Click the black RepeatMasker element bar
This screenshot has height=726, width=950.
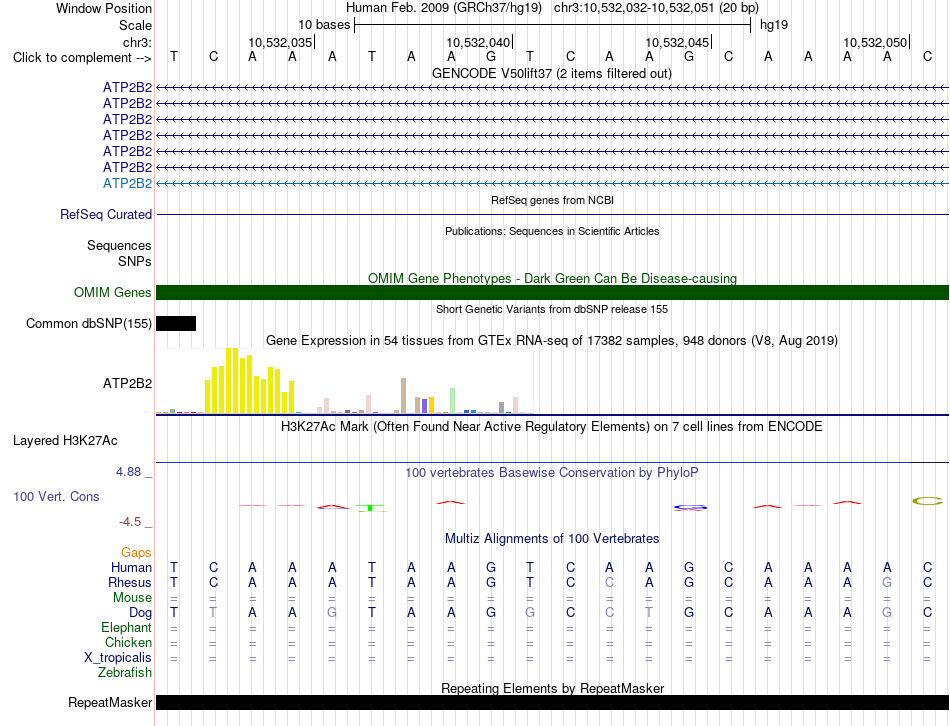552,702
